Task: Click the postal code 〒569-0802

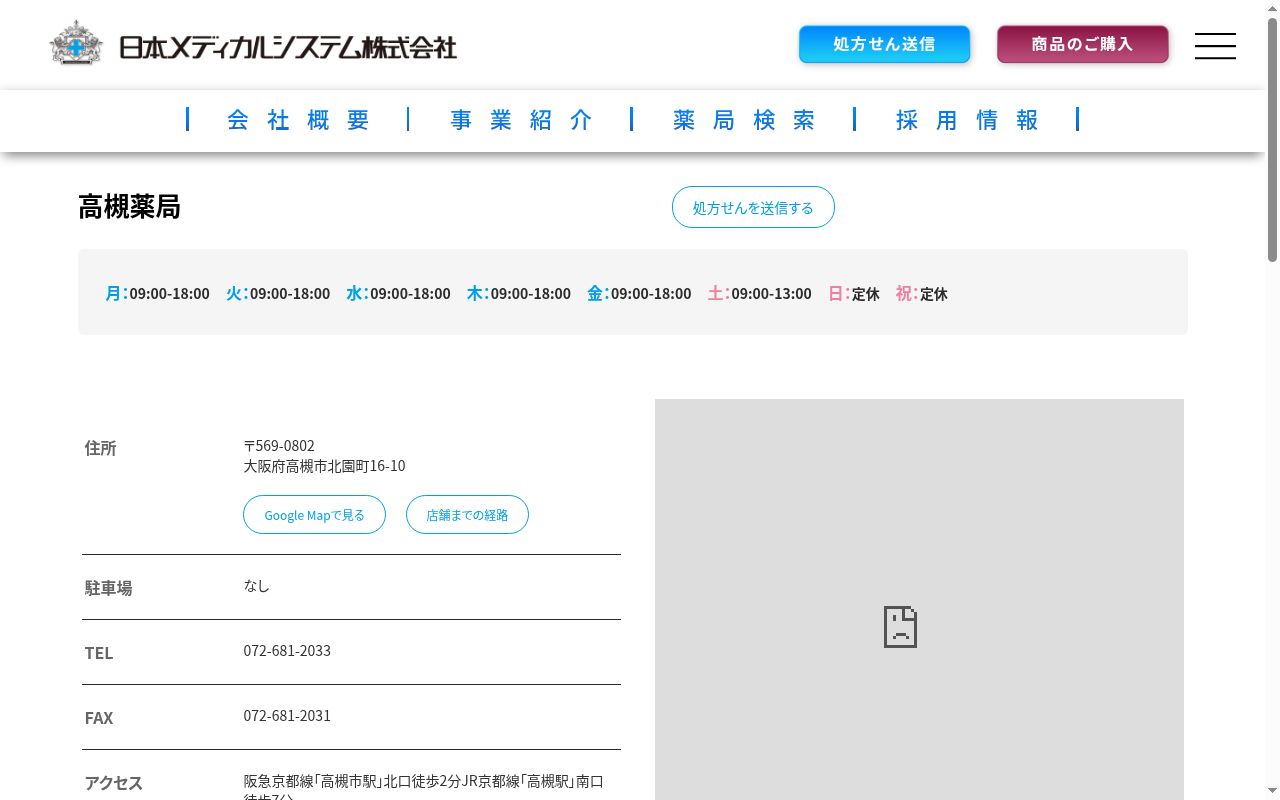Action: [279, 446]
